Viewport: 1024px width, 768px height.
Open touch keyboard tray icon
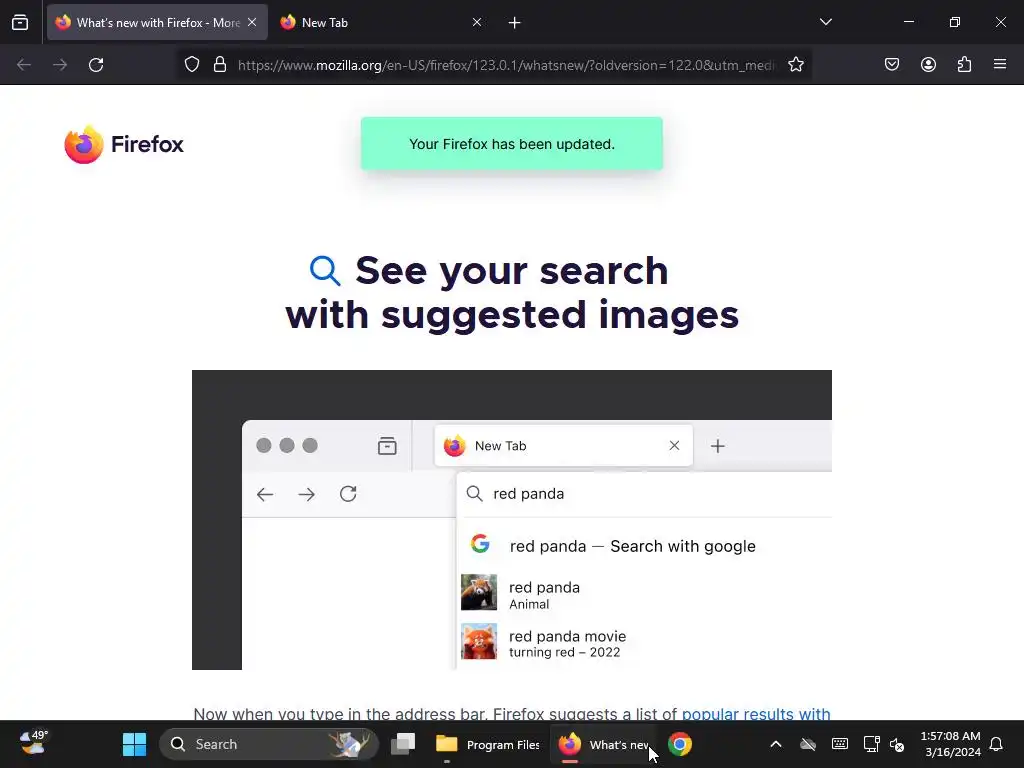click(x=840, y=744)
